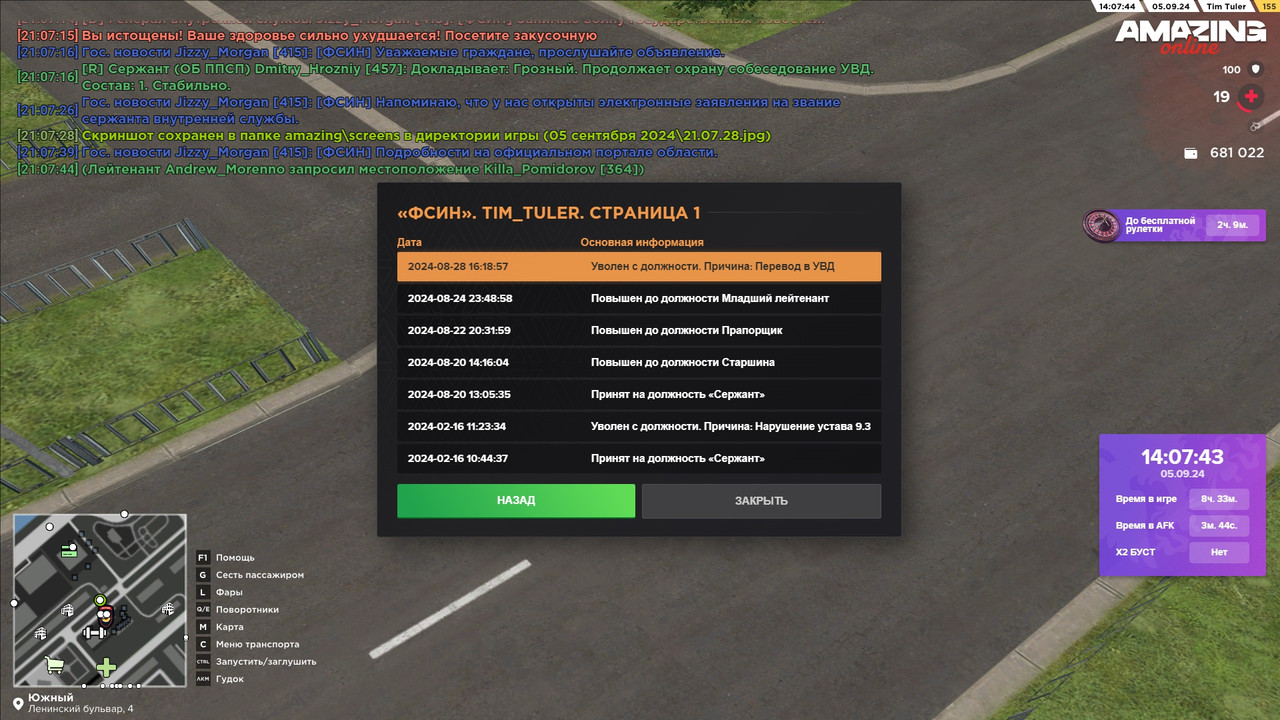Click the G key icon for Сесть пассажиром

coord(203,575)
